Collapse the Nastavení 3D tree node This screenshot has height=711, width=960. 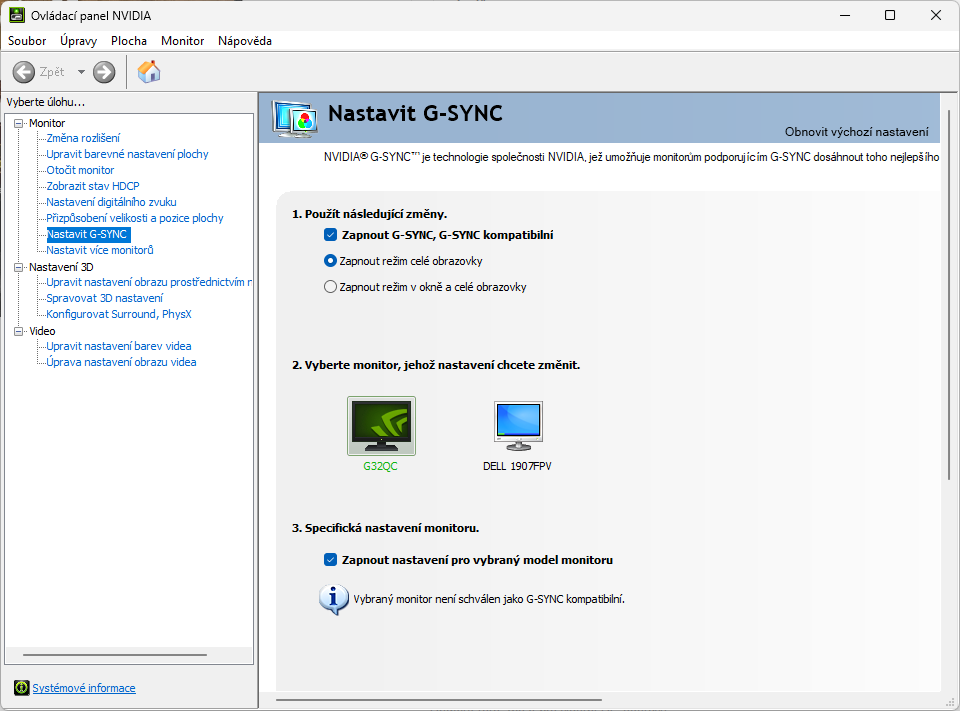[x=18, y=267]
